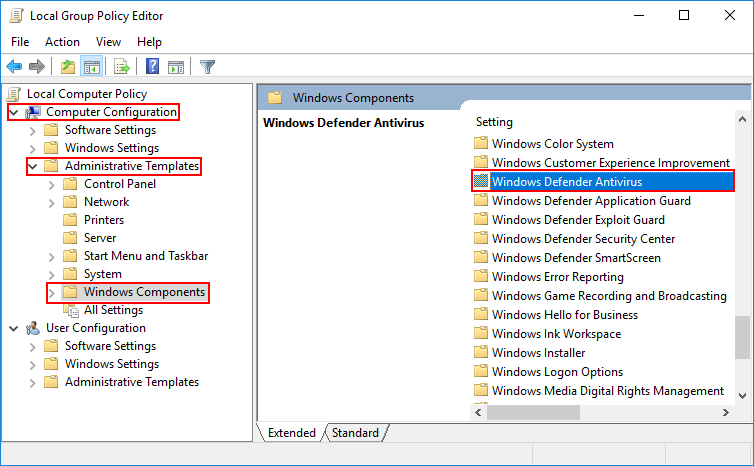This screenshot has width=754, height=466.
Task: Collapse the Computer Configuration node
Action: click(14, 113)
